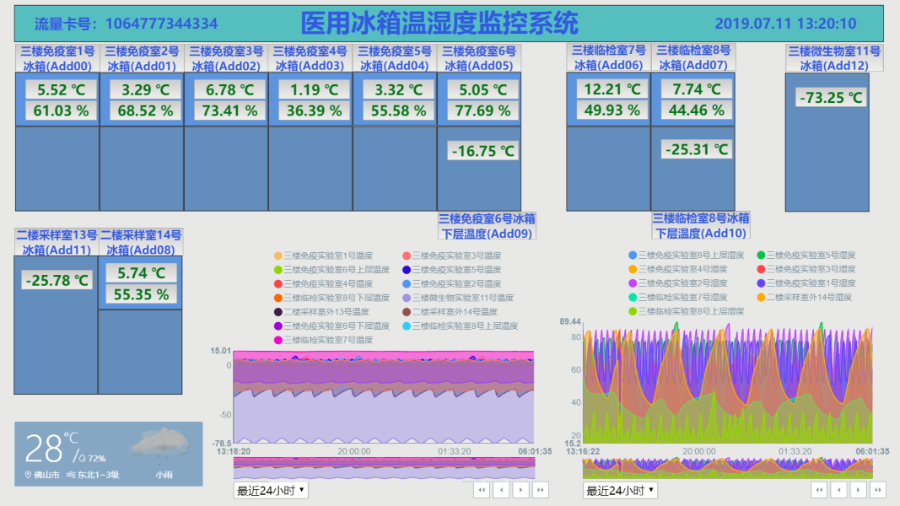
Task: Click the 12.21 ℃ temperature reading
Action: pos(612,89)
